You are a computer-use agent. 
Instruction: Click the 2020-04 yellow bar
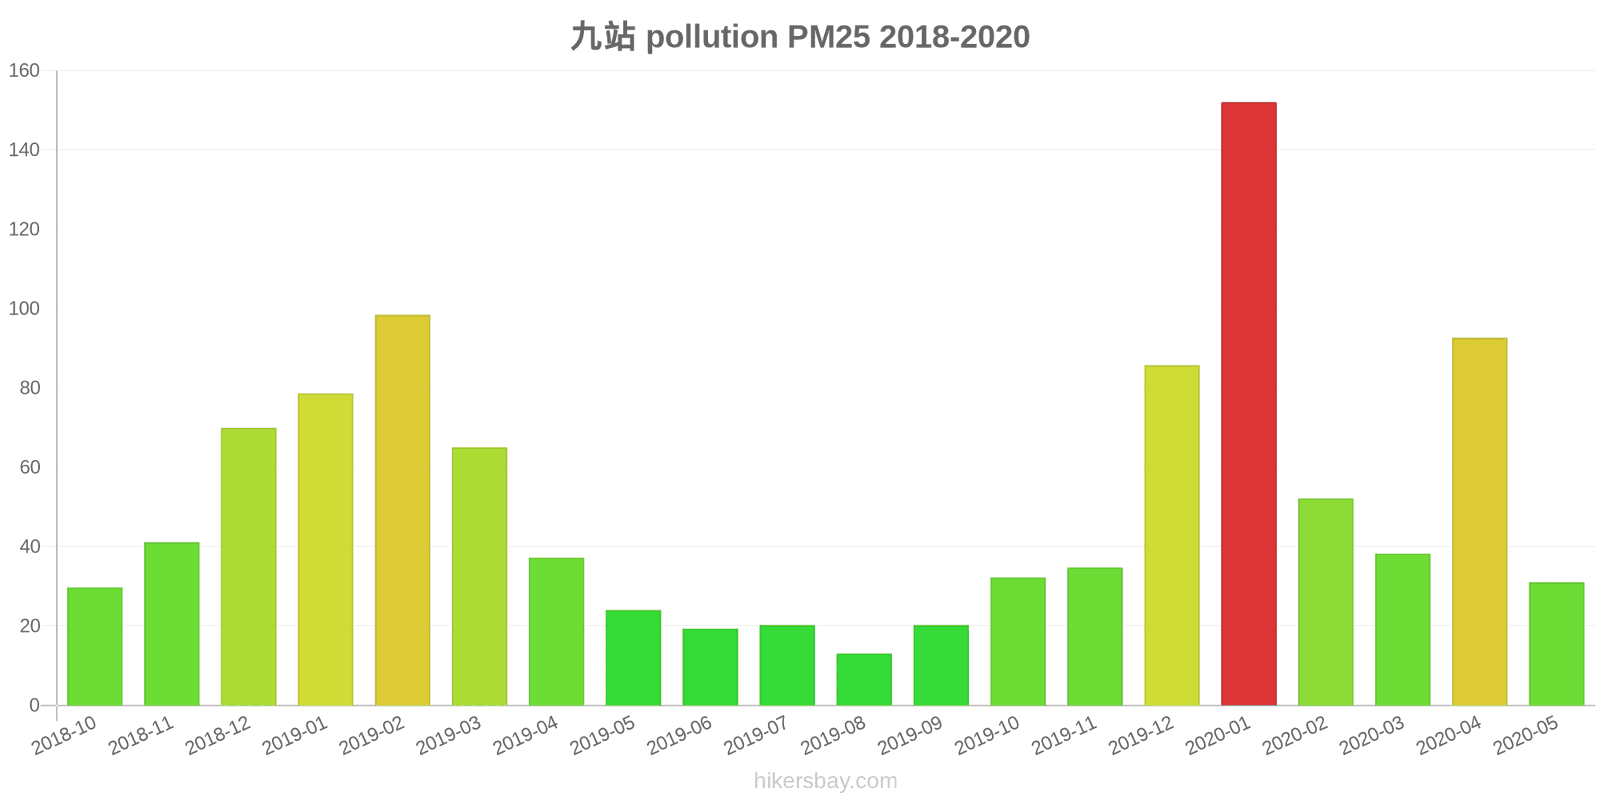pyautogui.click(x=1479, y=522)
